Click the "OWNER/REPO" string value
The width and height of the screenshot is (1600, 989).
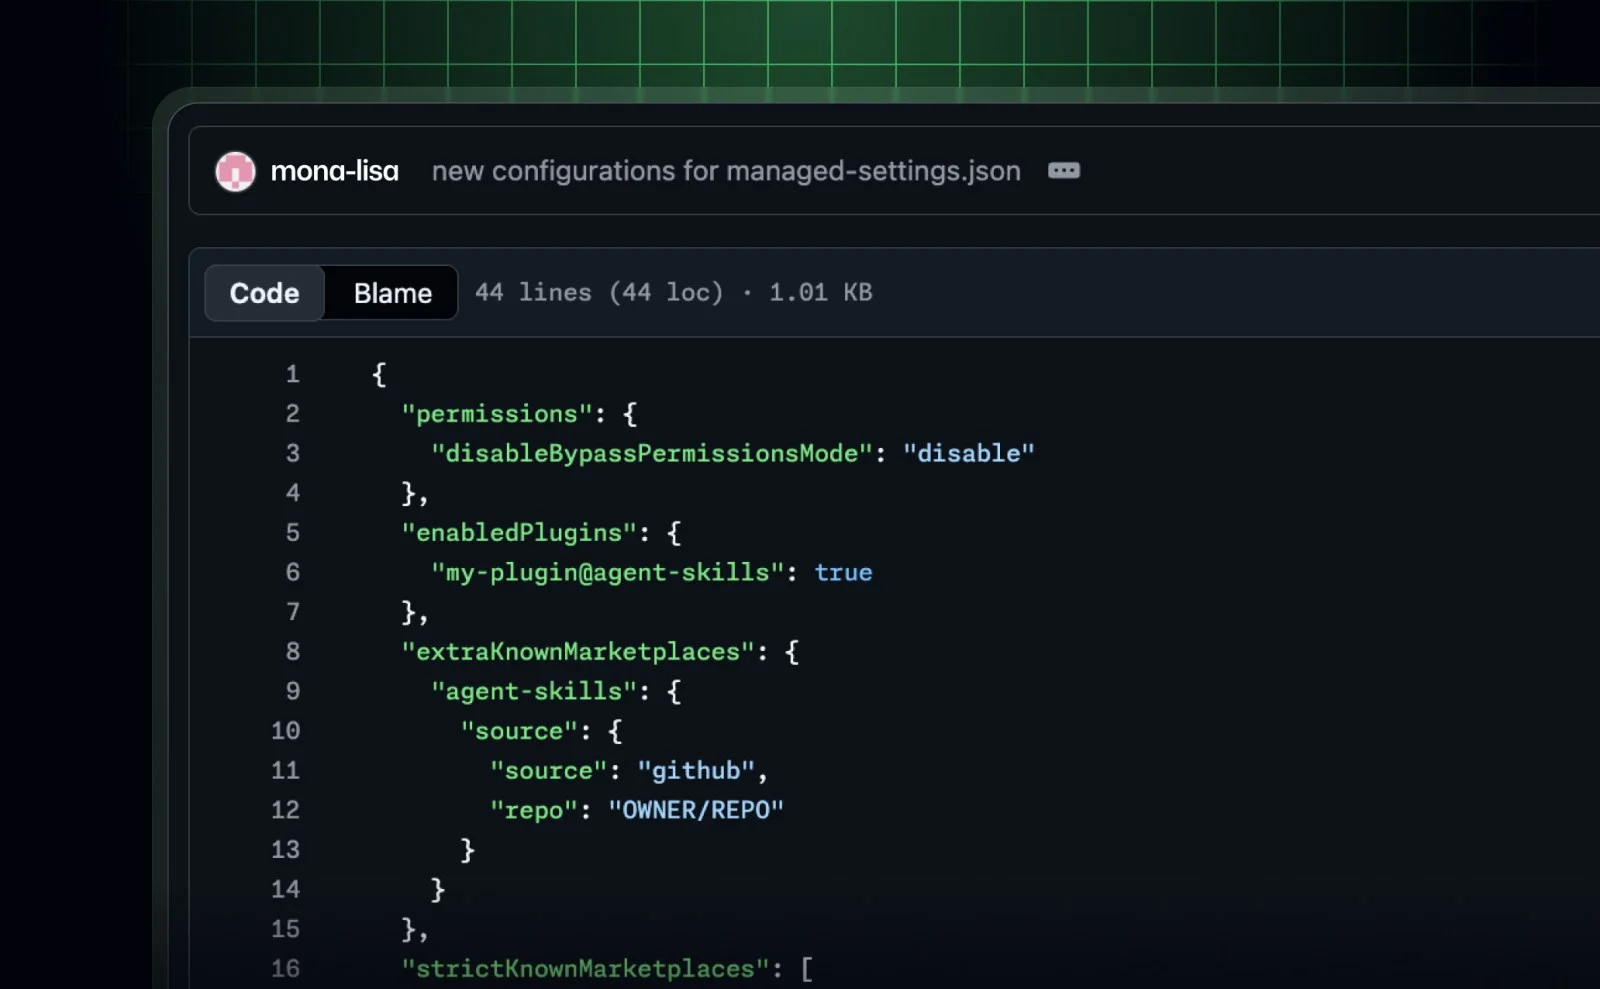pyautogui.click(x=696, y=810)
